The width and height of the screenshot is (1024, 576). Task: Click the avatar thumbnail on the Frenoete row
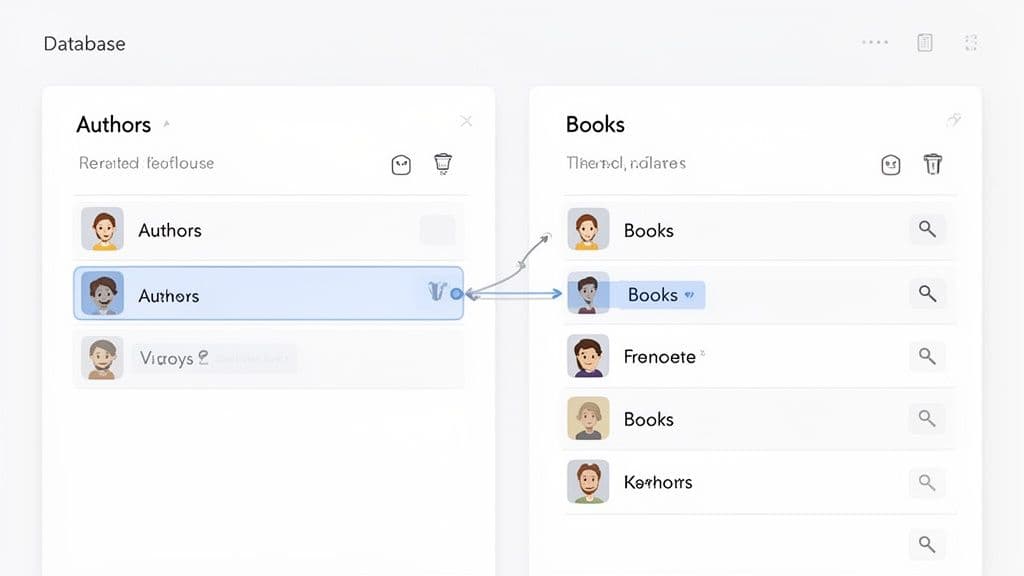(589, 356)
